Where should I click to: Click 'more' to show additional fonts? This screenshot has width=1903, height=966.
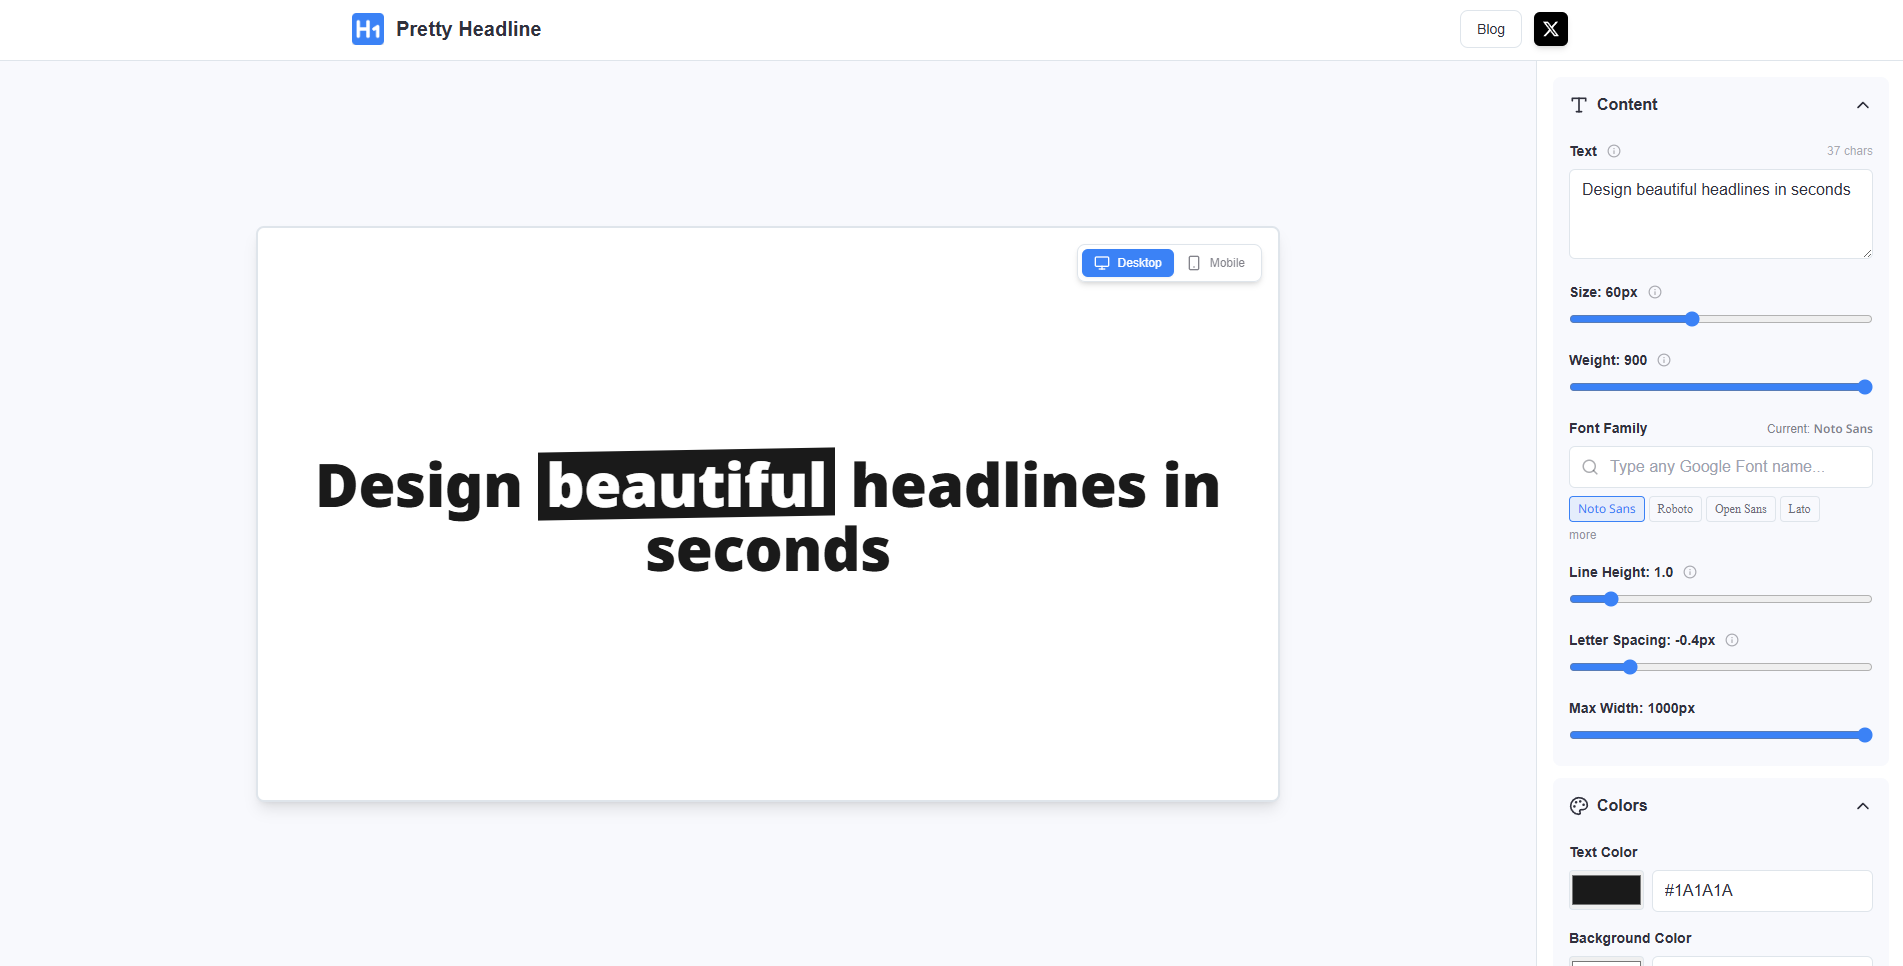pos(1582,535)
